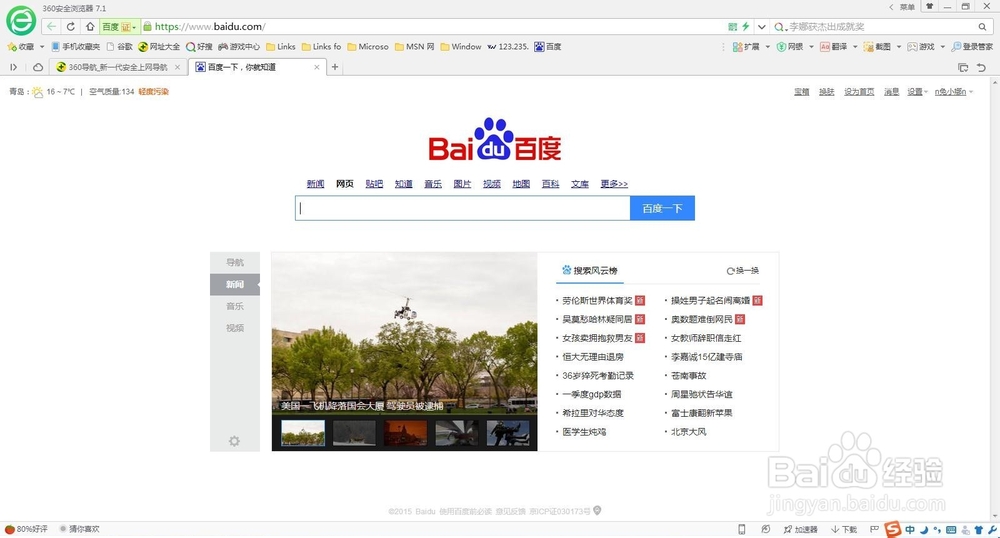Open the Window bookmark folder
Screen dimensions: 1000x538
[x=460, y=47]
